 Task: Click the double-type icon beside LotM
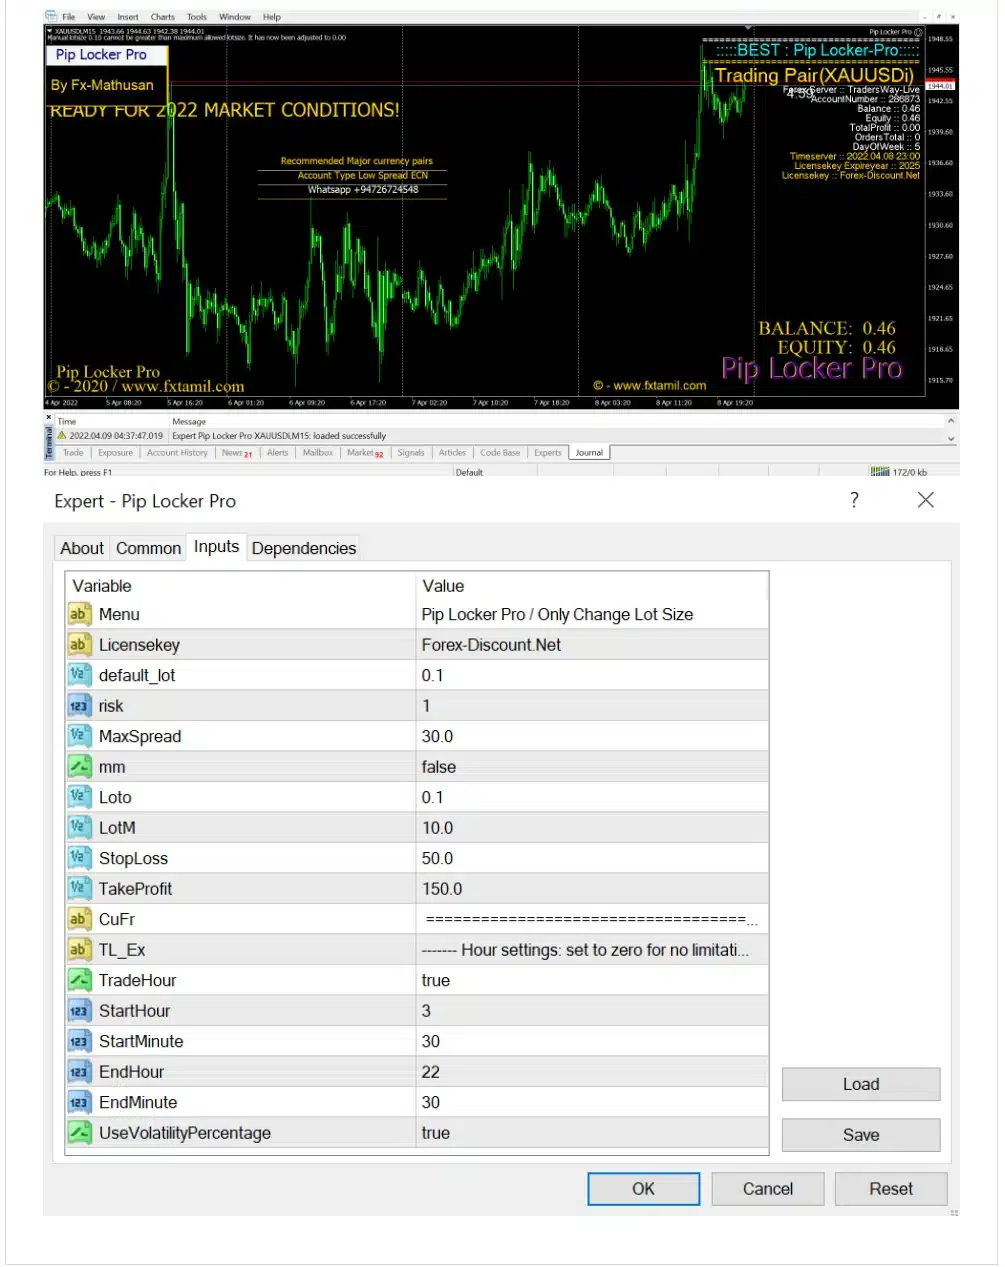click(x=78, y=828)
